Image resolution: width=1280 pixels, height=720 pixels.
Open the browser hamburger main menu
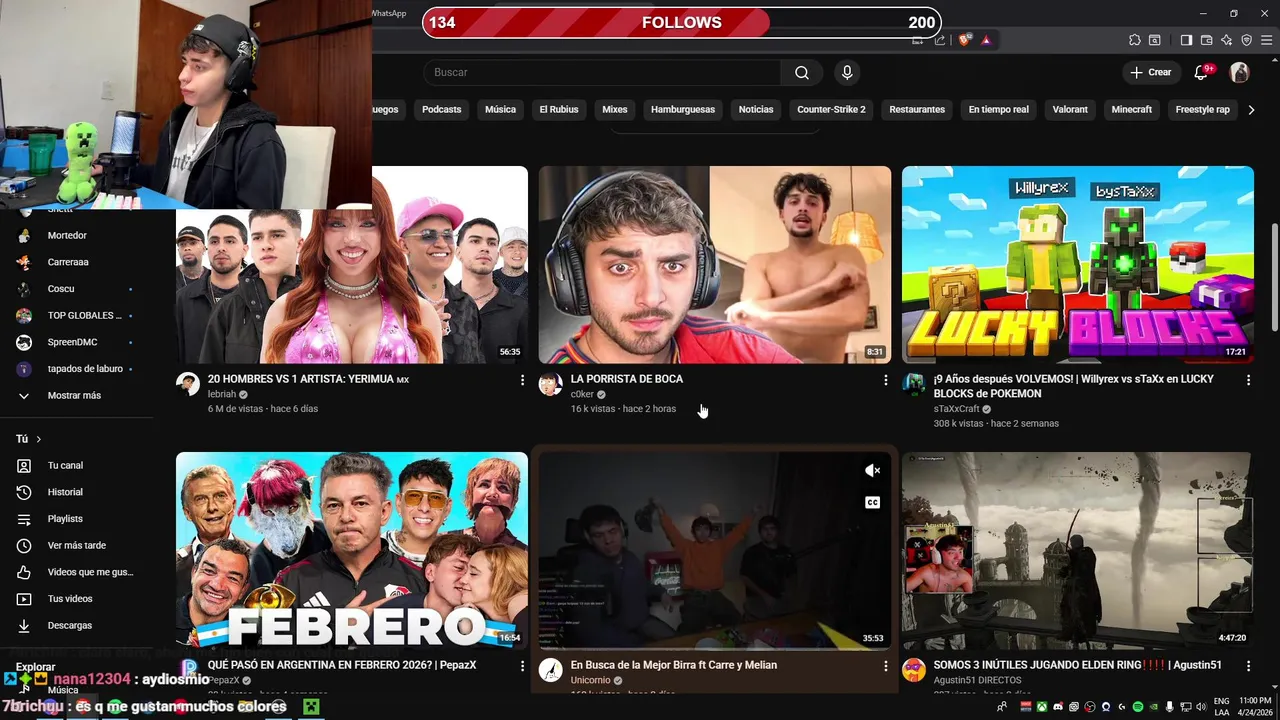click(x=1266, y=40)
